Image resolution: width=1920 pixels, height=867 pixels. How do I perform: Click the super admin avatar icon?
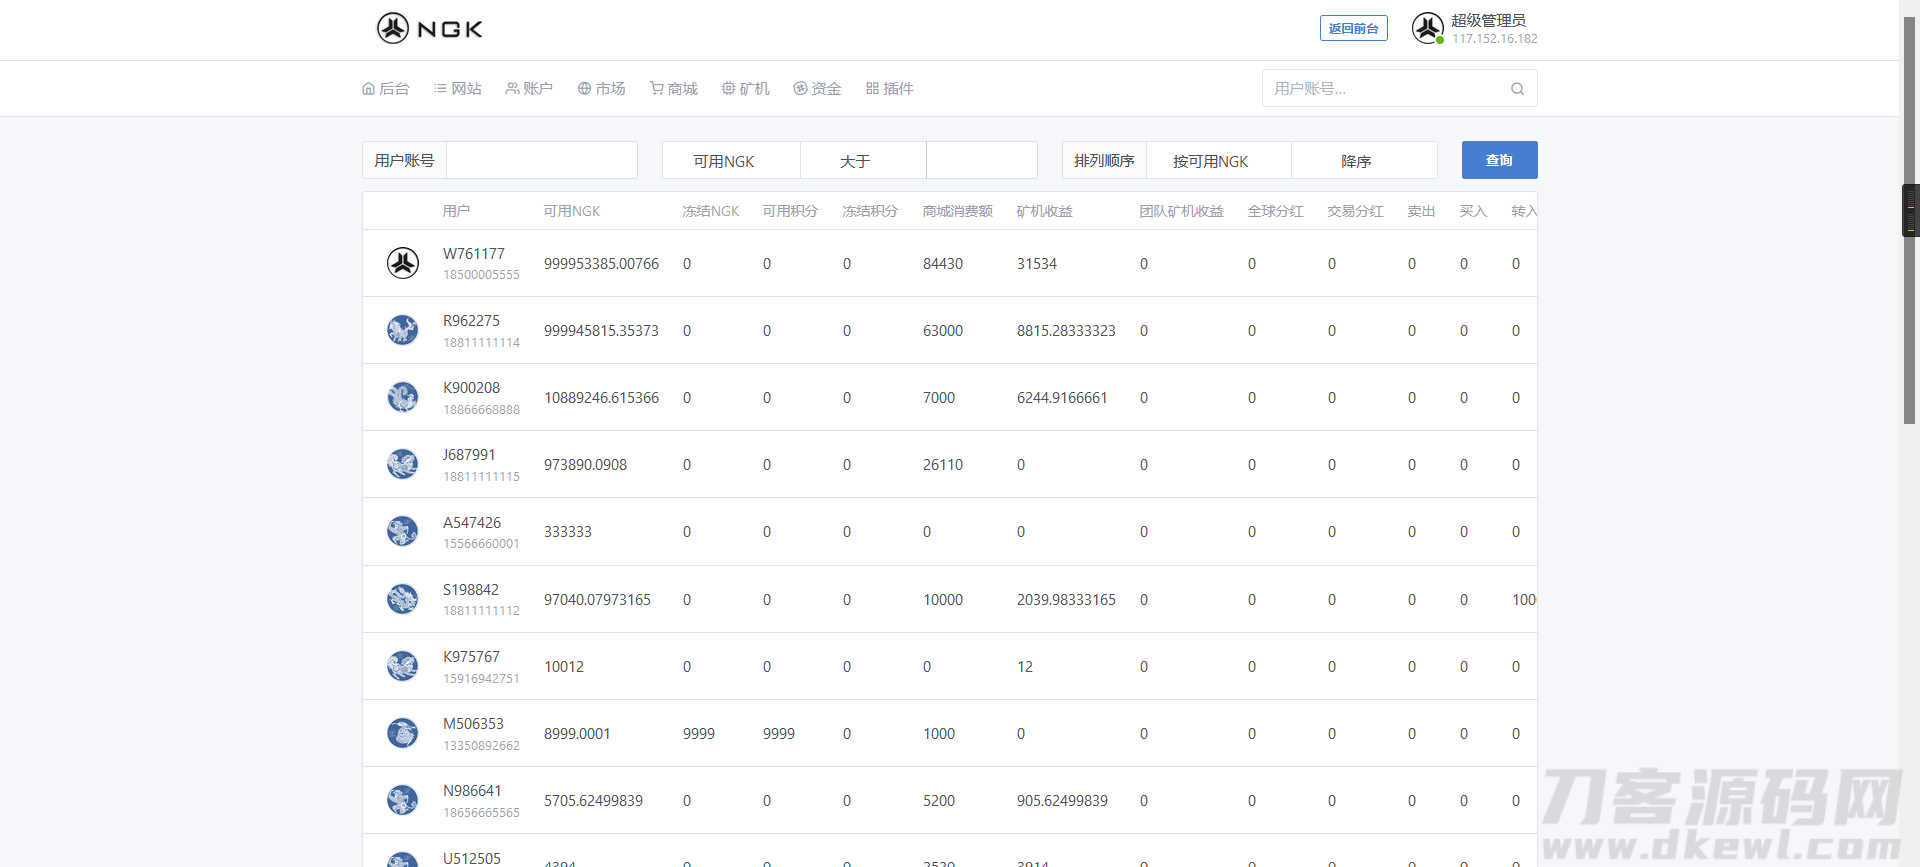click(x=1427, y=28)
